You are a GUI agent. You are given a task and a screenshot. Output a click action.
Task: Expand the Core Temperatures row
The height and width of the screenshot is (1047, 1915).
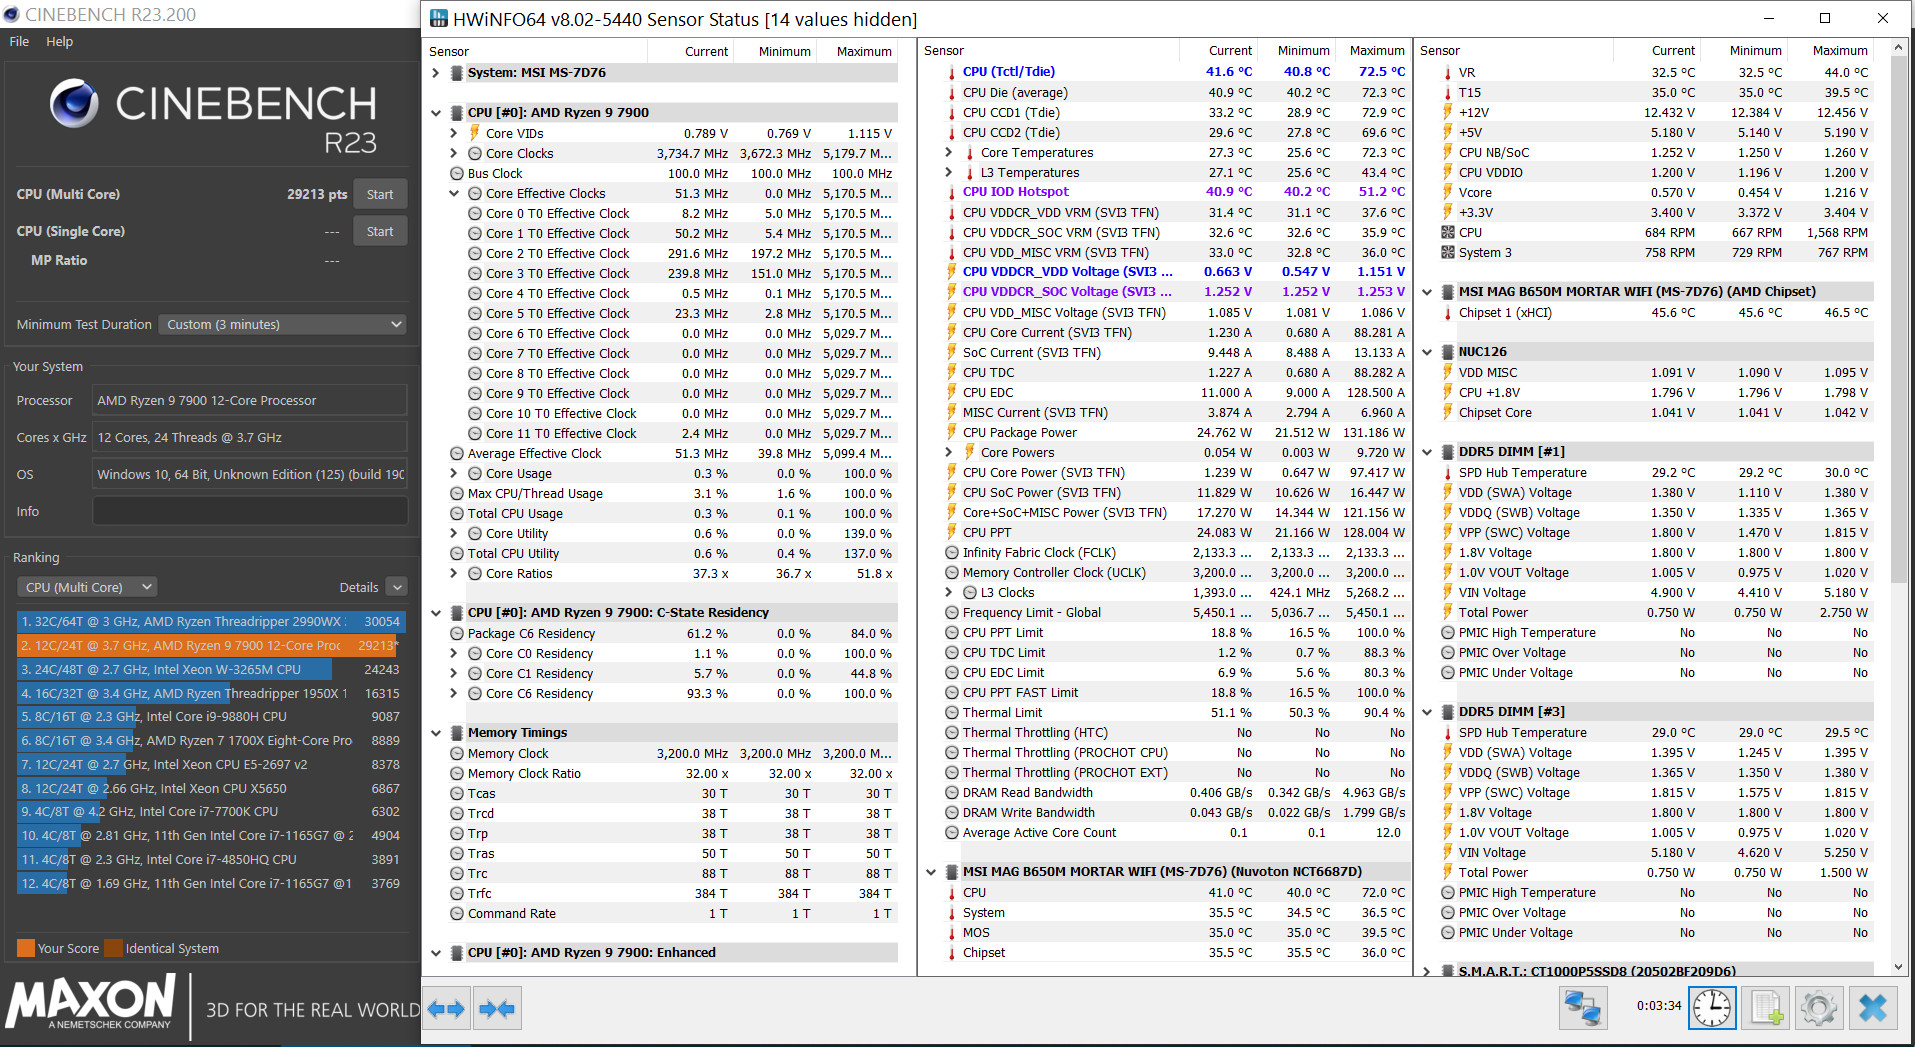click(x=949, y=152)
